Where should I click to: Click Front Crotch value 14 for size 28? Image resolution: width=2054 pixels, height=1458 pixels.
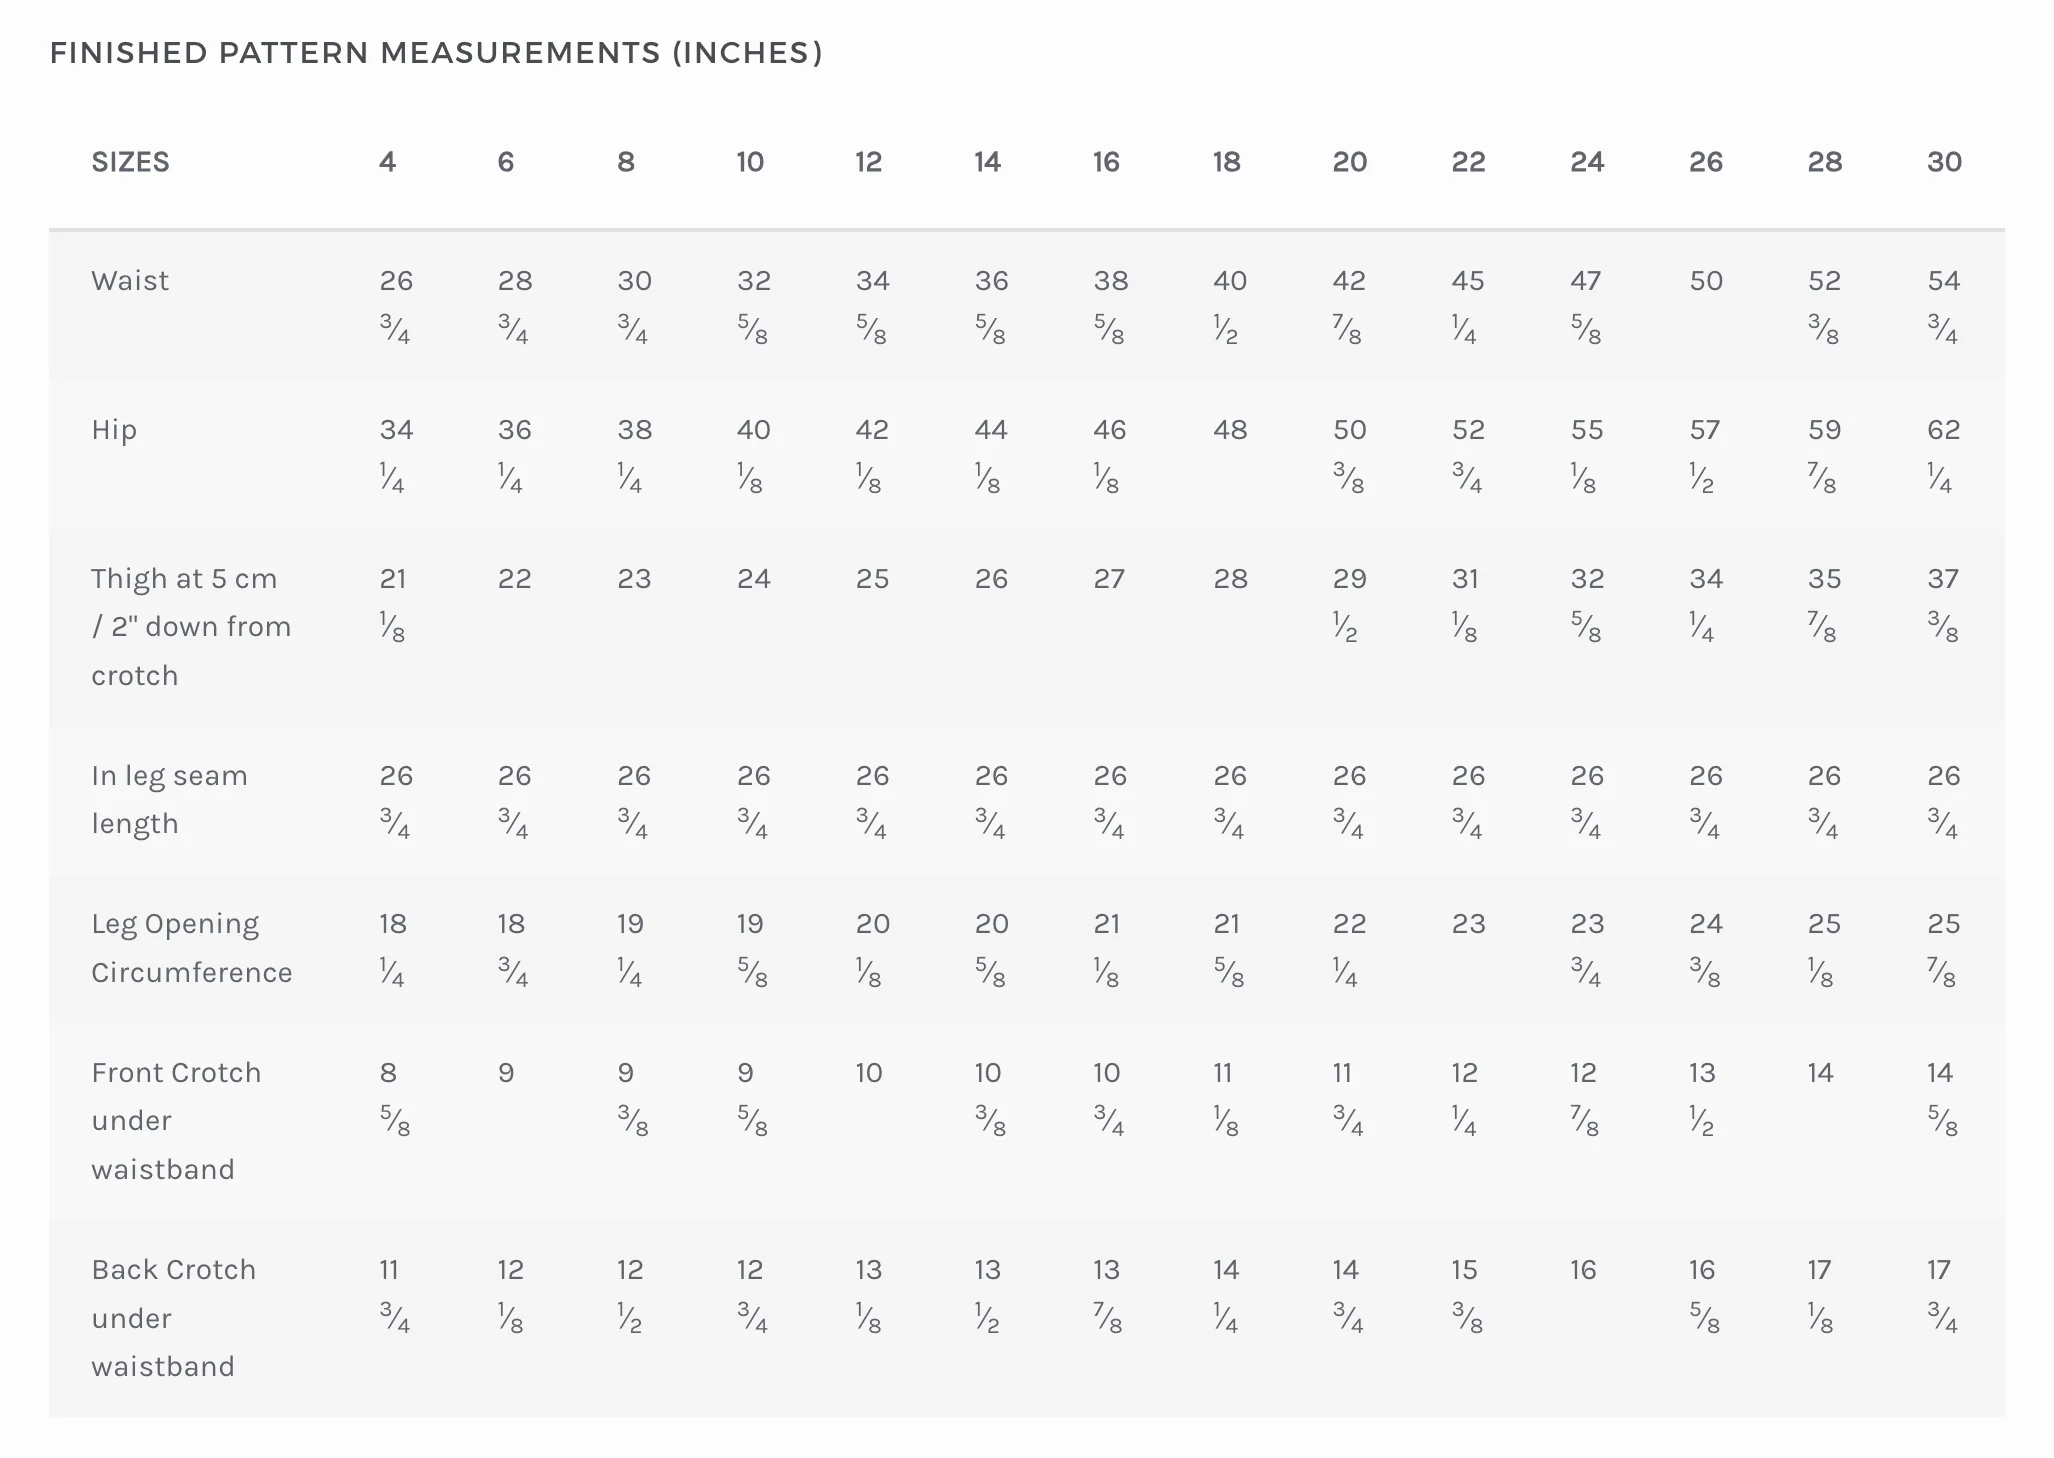tap(1821, 1073)
